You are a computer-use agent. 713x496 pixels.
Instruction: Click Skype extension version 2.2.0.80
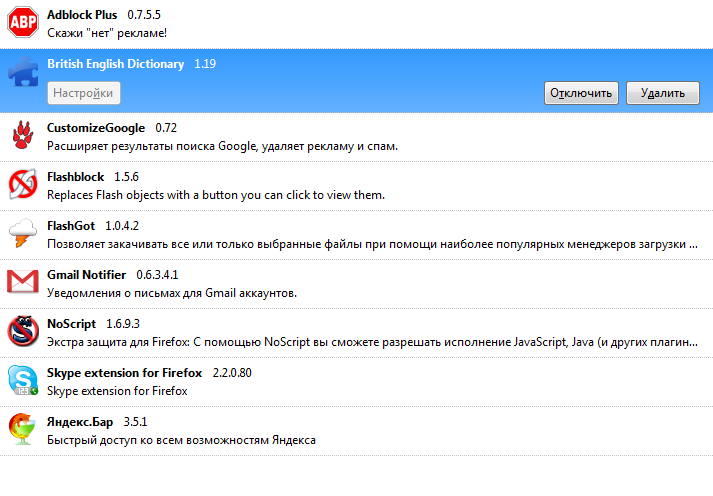[232, 373]
